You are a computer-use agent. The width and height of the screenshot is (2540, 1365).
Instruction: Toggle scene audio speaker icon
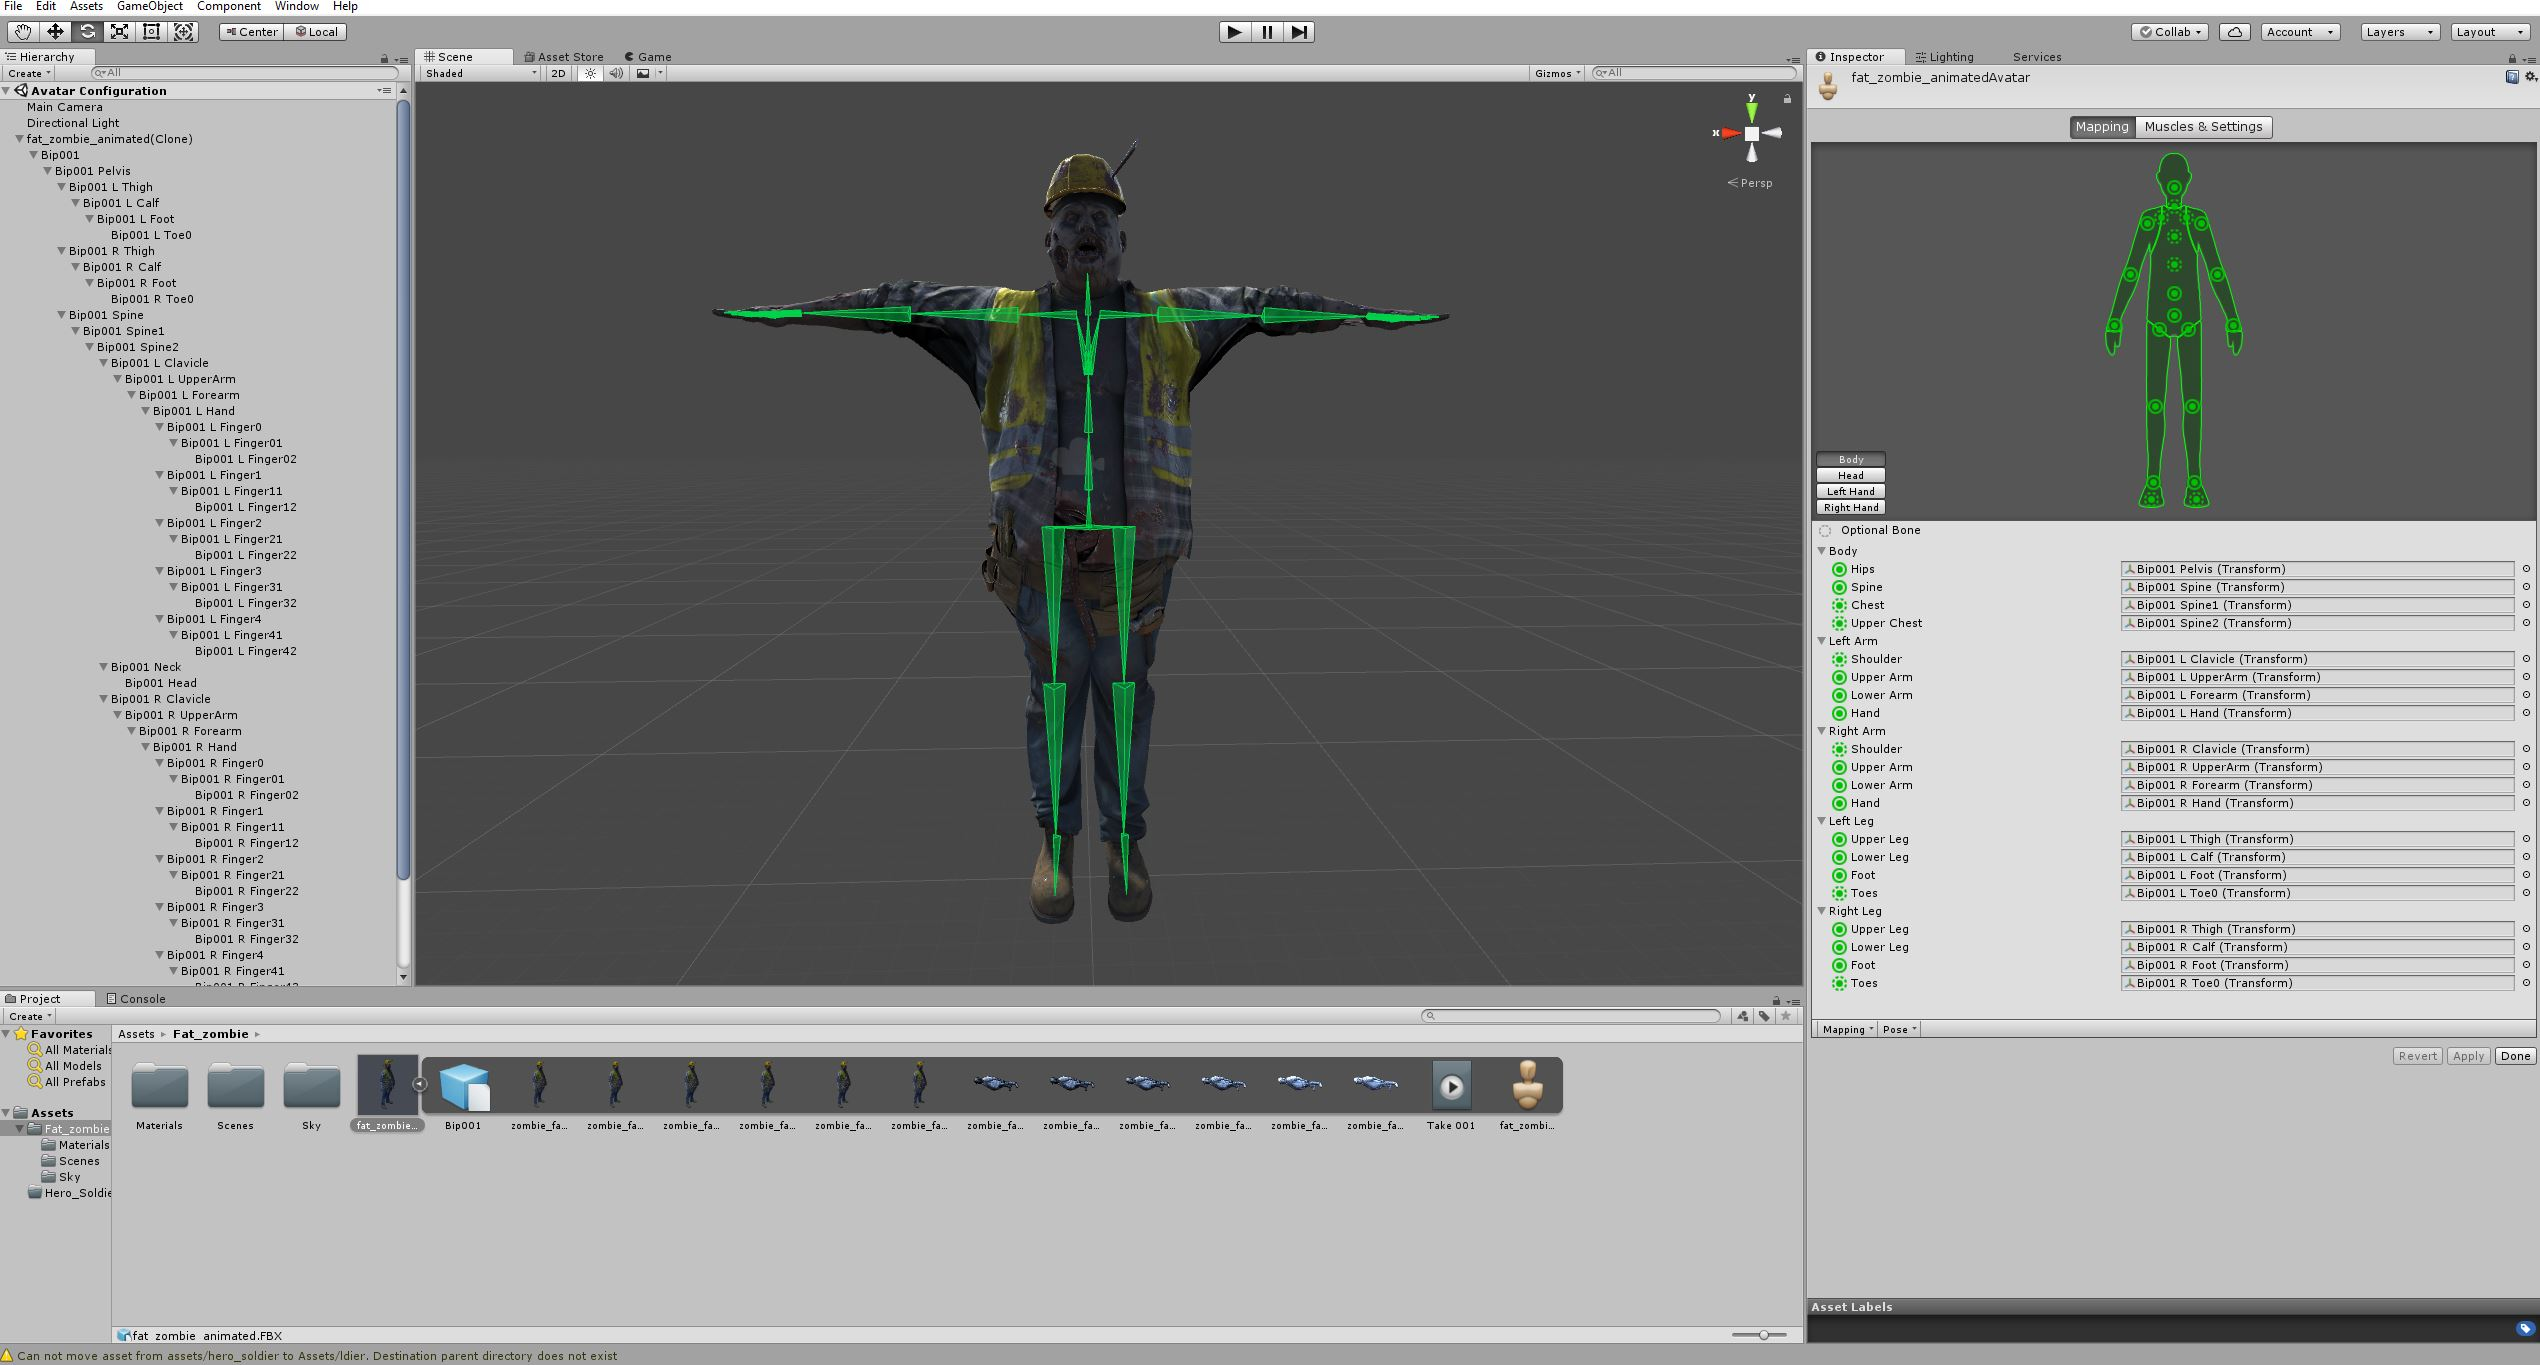tap(616, 73)
